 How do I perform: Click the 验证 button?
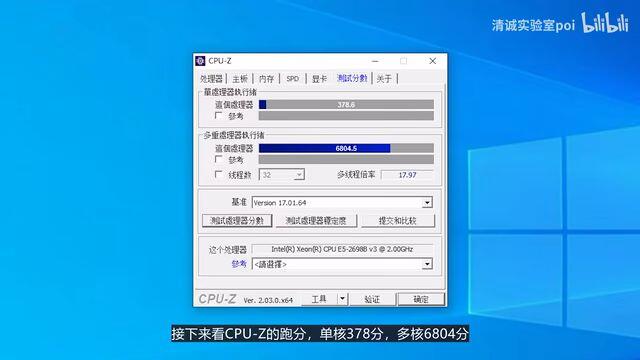[x=372, y=299]
